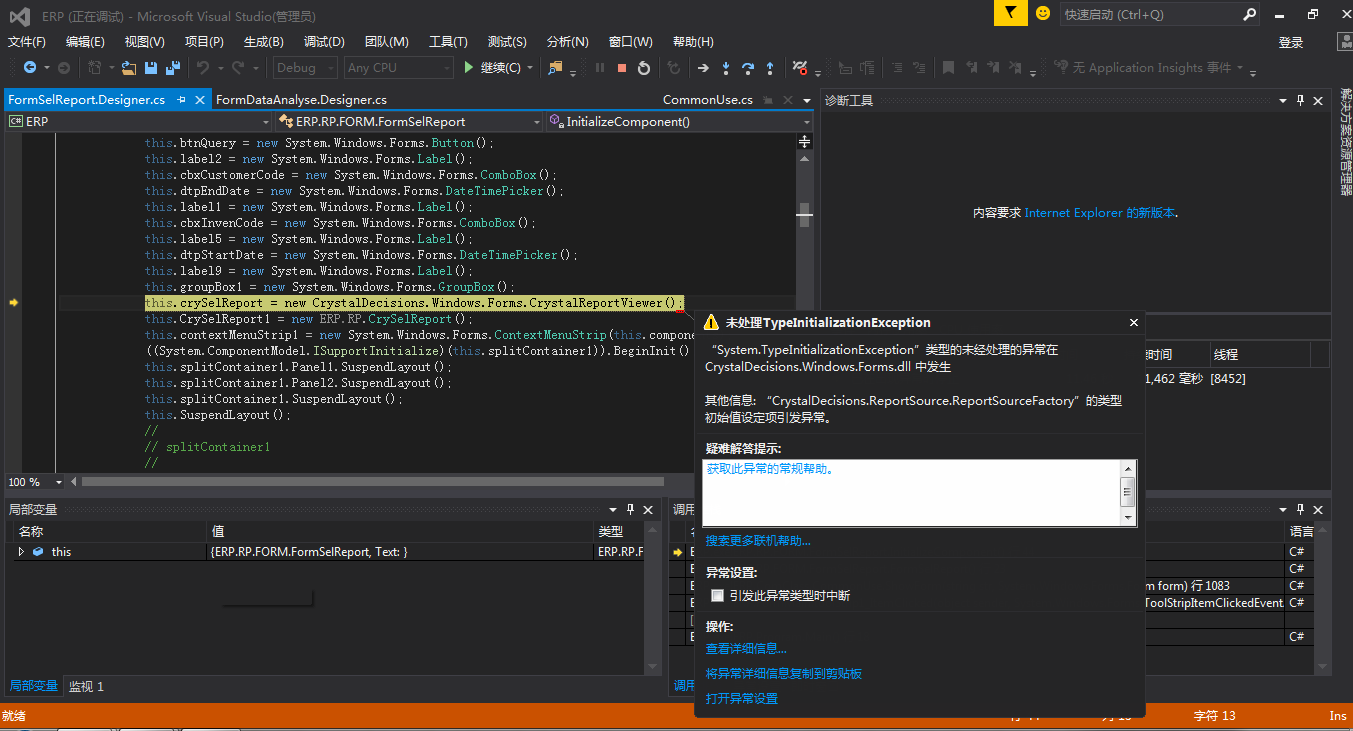Click the editor vertical scrollbar thumb
Image resolution: width=1353 pixels, height=731 pixels.
(x=805, y=213)
